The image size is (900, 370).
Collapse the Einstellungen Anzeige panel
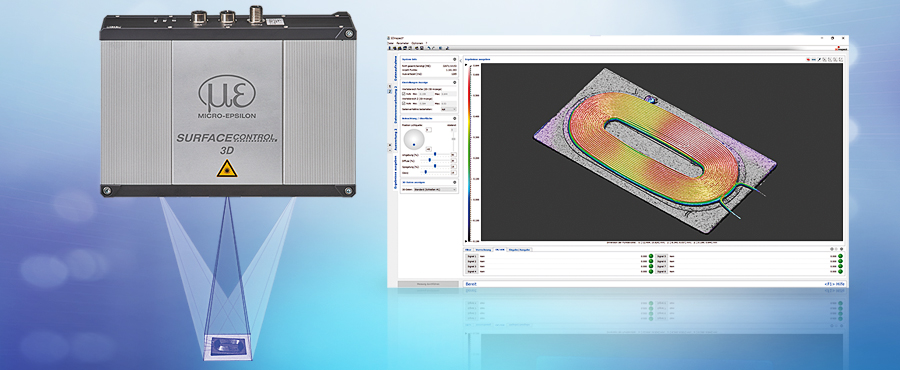tap(455, 82)
